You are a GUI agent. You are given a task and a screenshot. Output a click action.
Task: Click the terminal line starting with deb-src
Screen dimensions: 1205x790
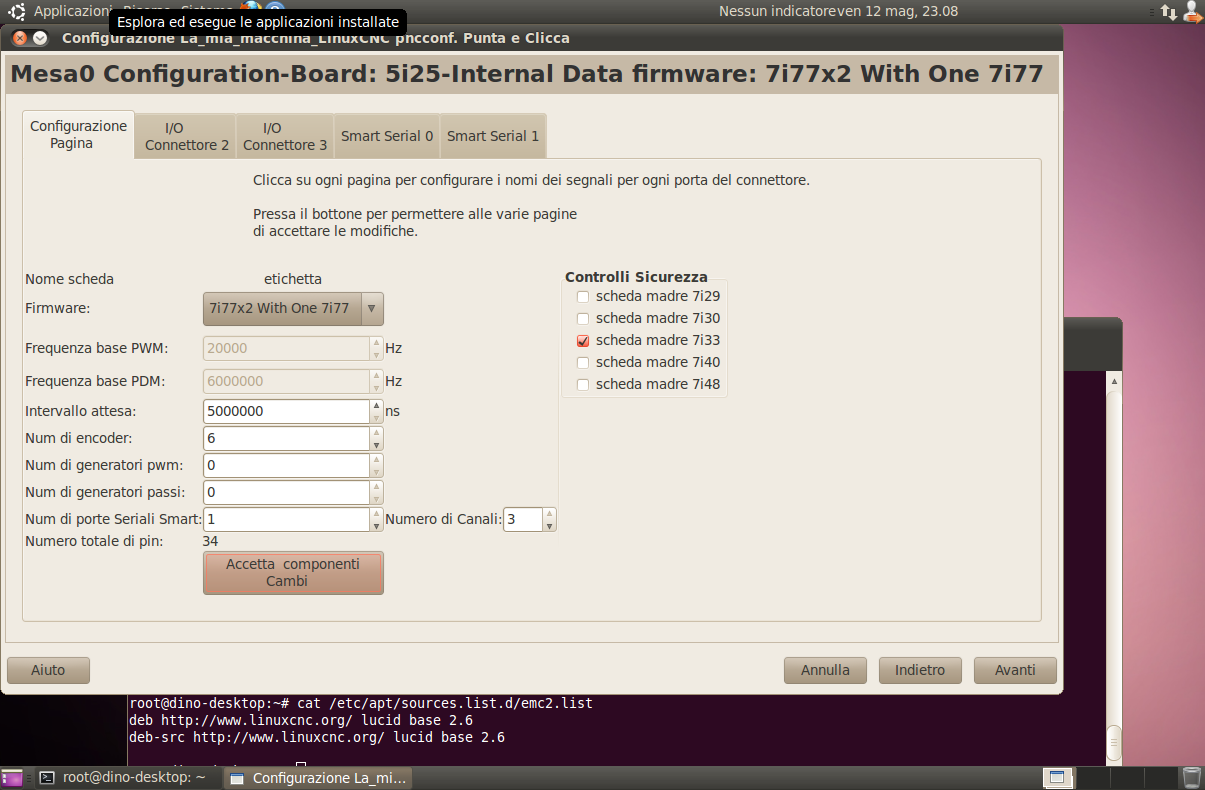tap(317, 737)
